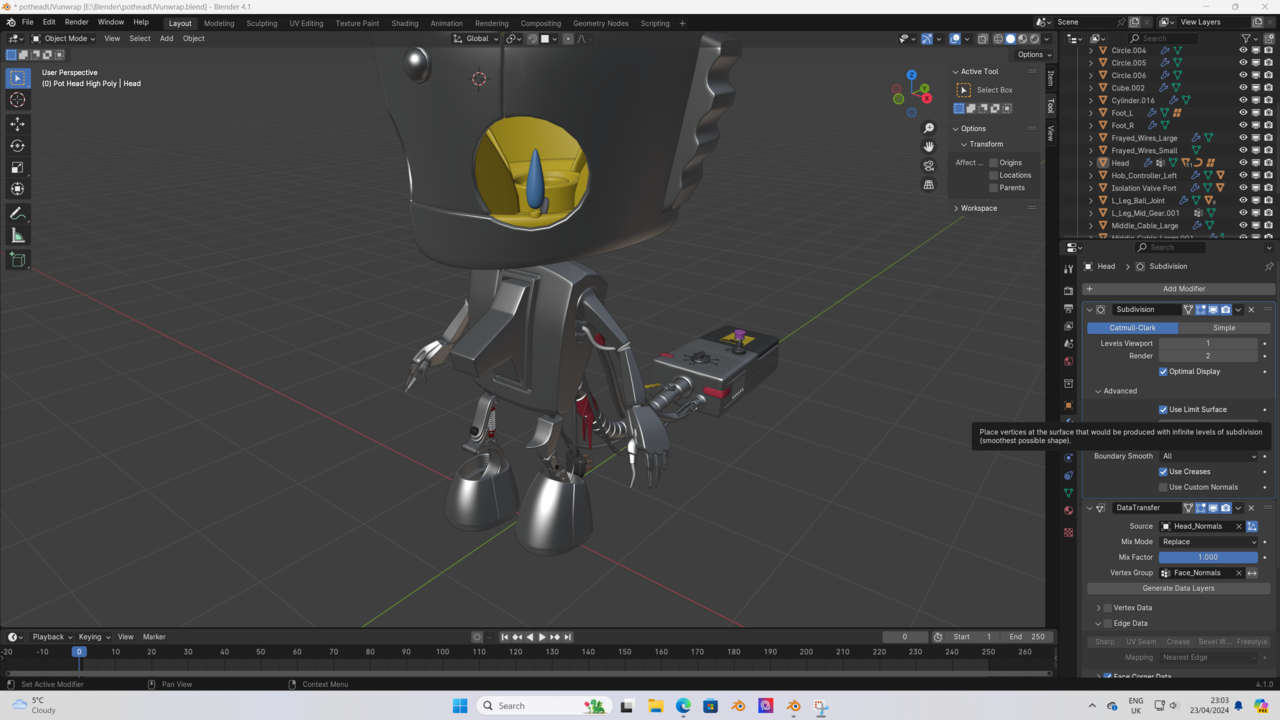Open the viewport Options dropdown
The width and height of the screenshot is (1280, 720).
tap(1034, 55)
